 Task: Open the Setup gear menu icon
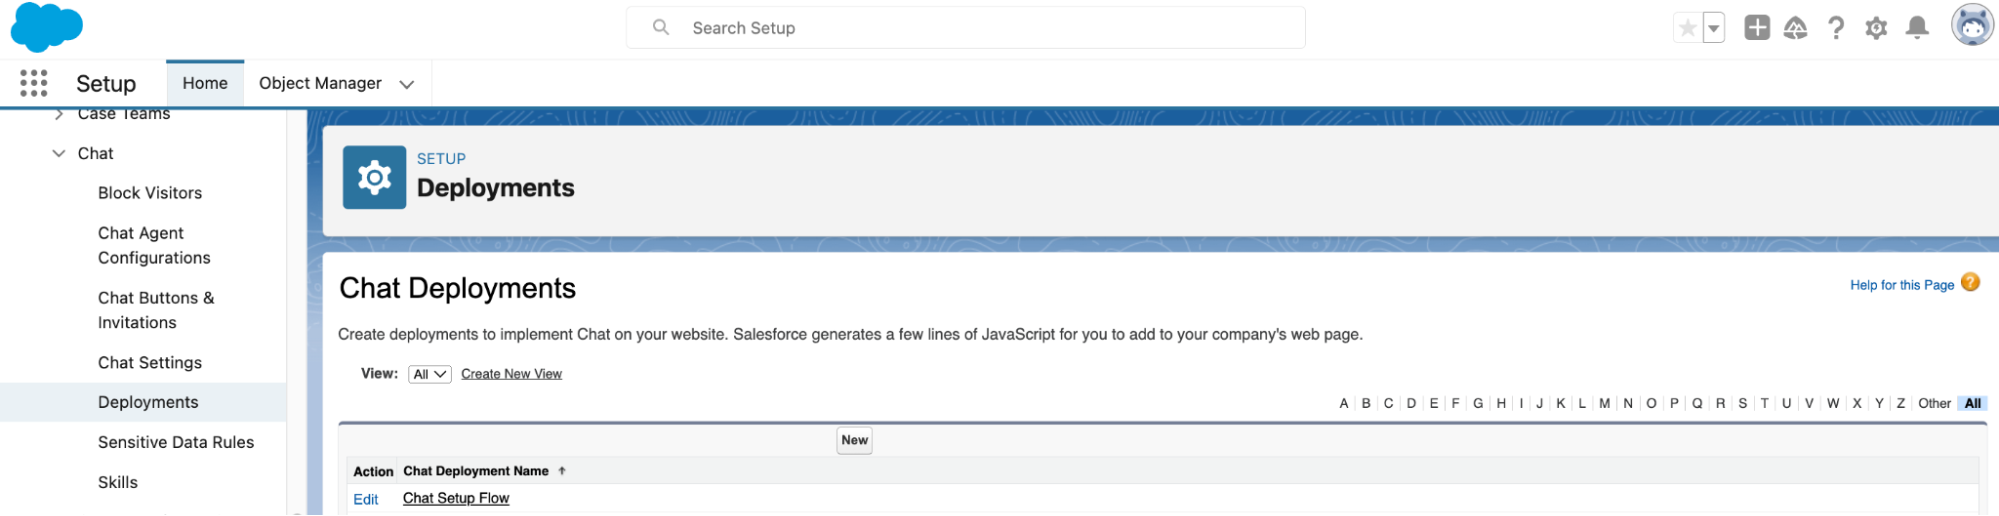tap(1876, 28)
